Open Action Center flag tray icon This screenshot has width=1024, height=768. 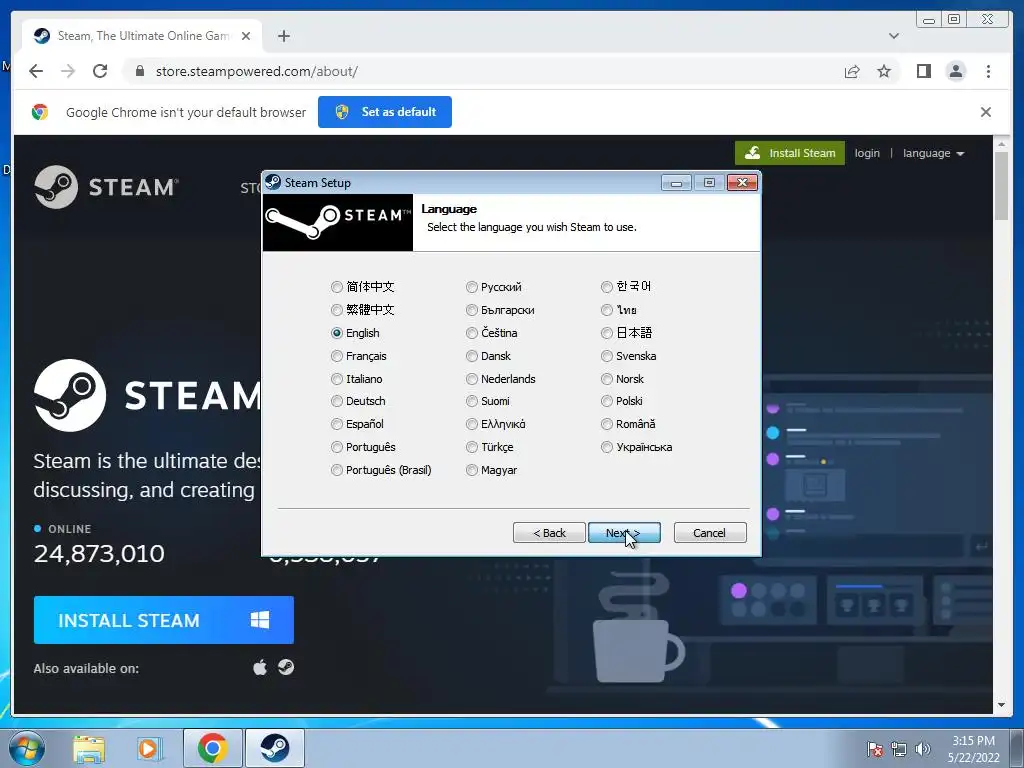tap(874, 749)
